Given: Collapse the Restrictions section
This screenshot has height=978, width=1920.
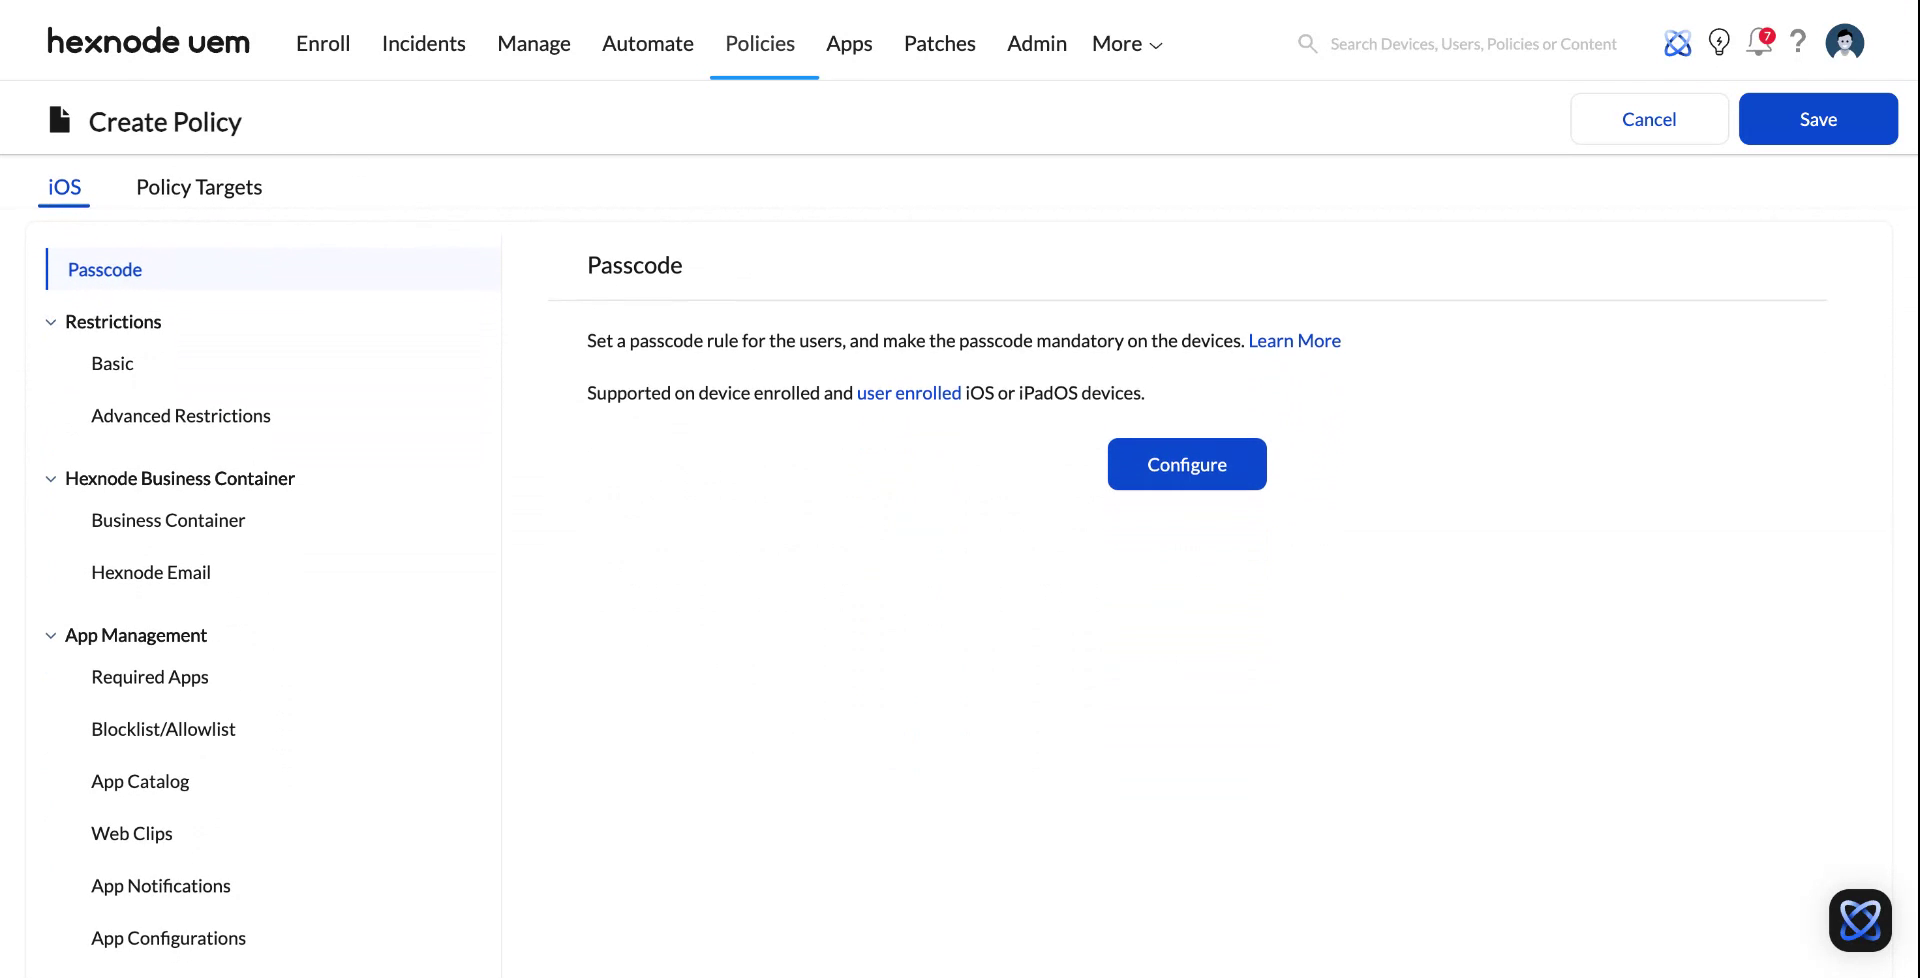Looking at the screenshot, I should tap(51, 321).
